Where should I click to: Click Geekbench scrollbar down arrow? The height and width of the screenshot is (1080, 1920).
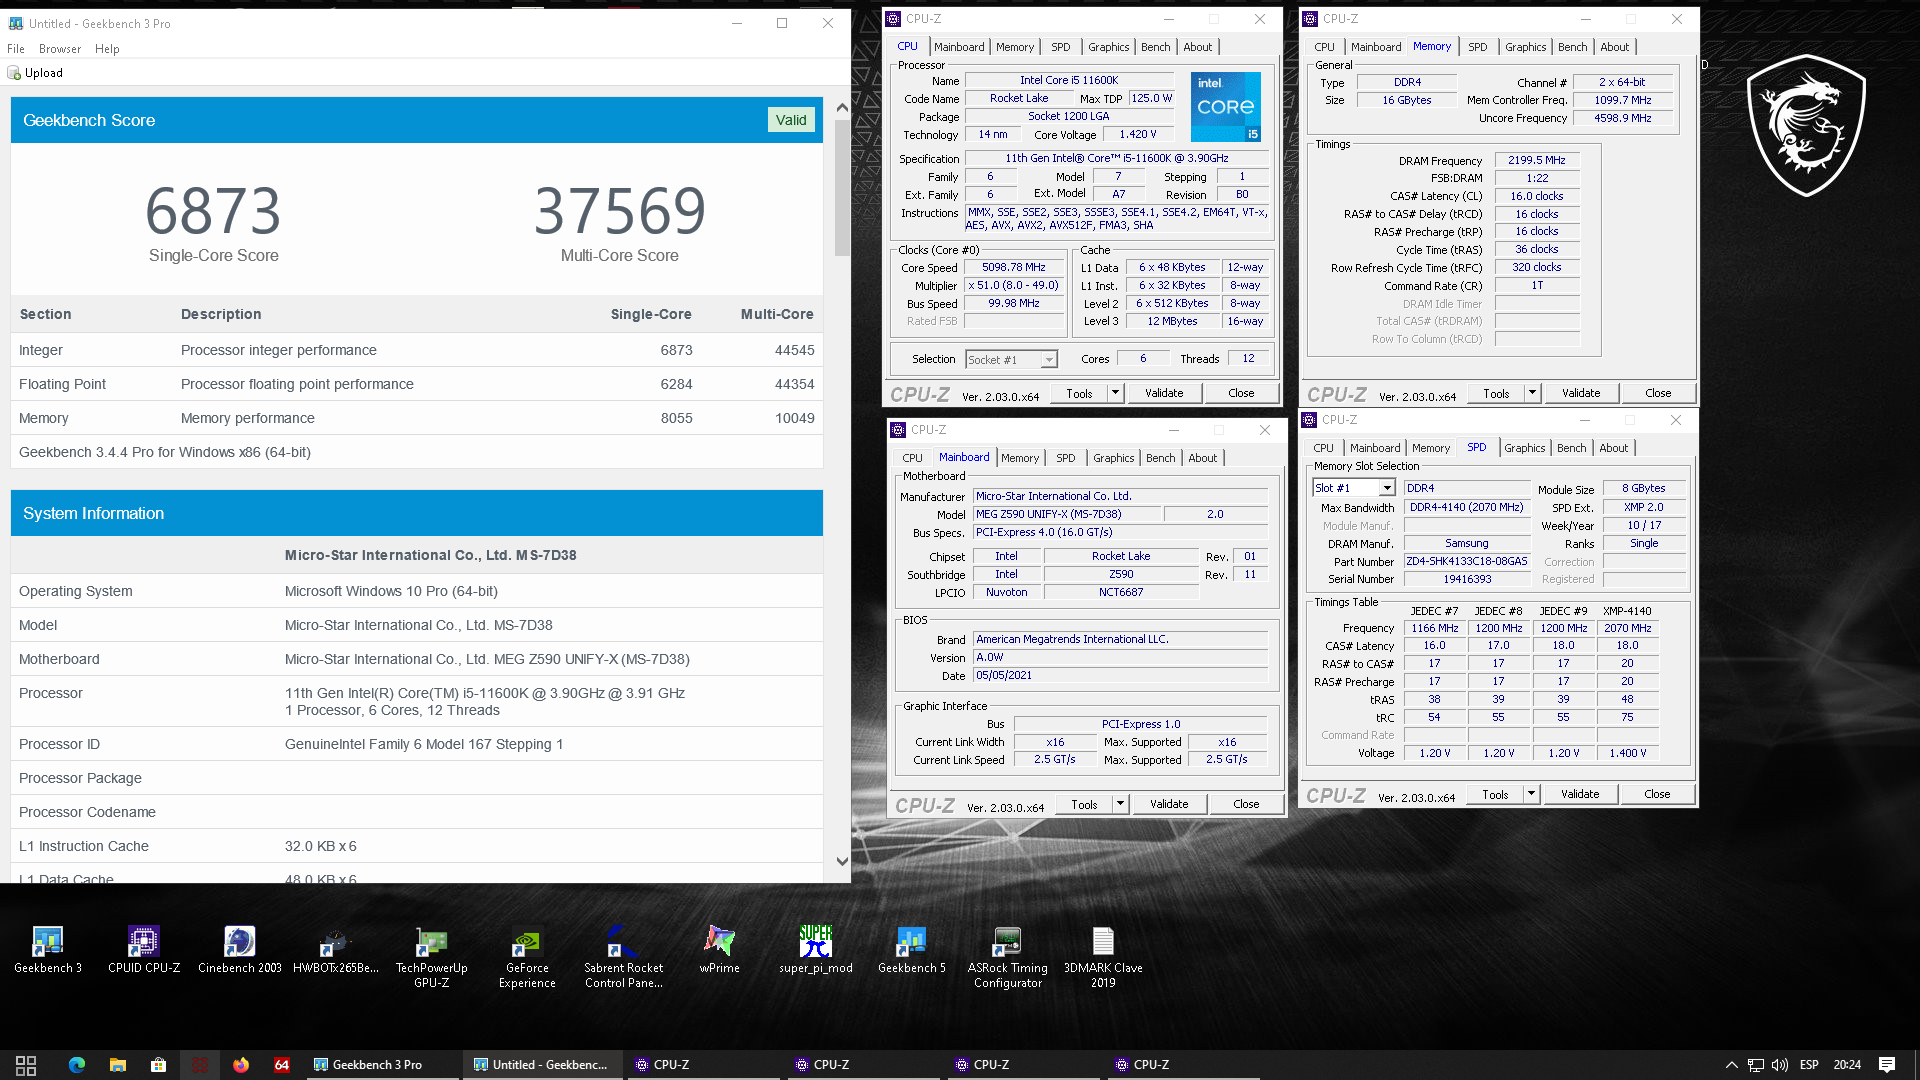[842, 861]
